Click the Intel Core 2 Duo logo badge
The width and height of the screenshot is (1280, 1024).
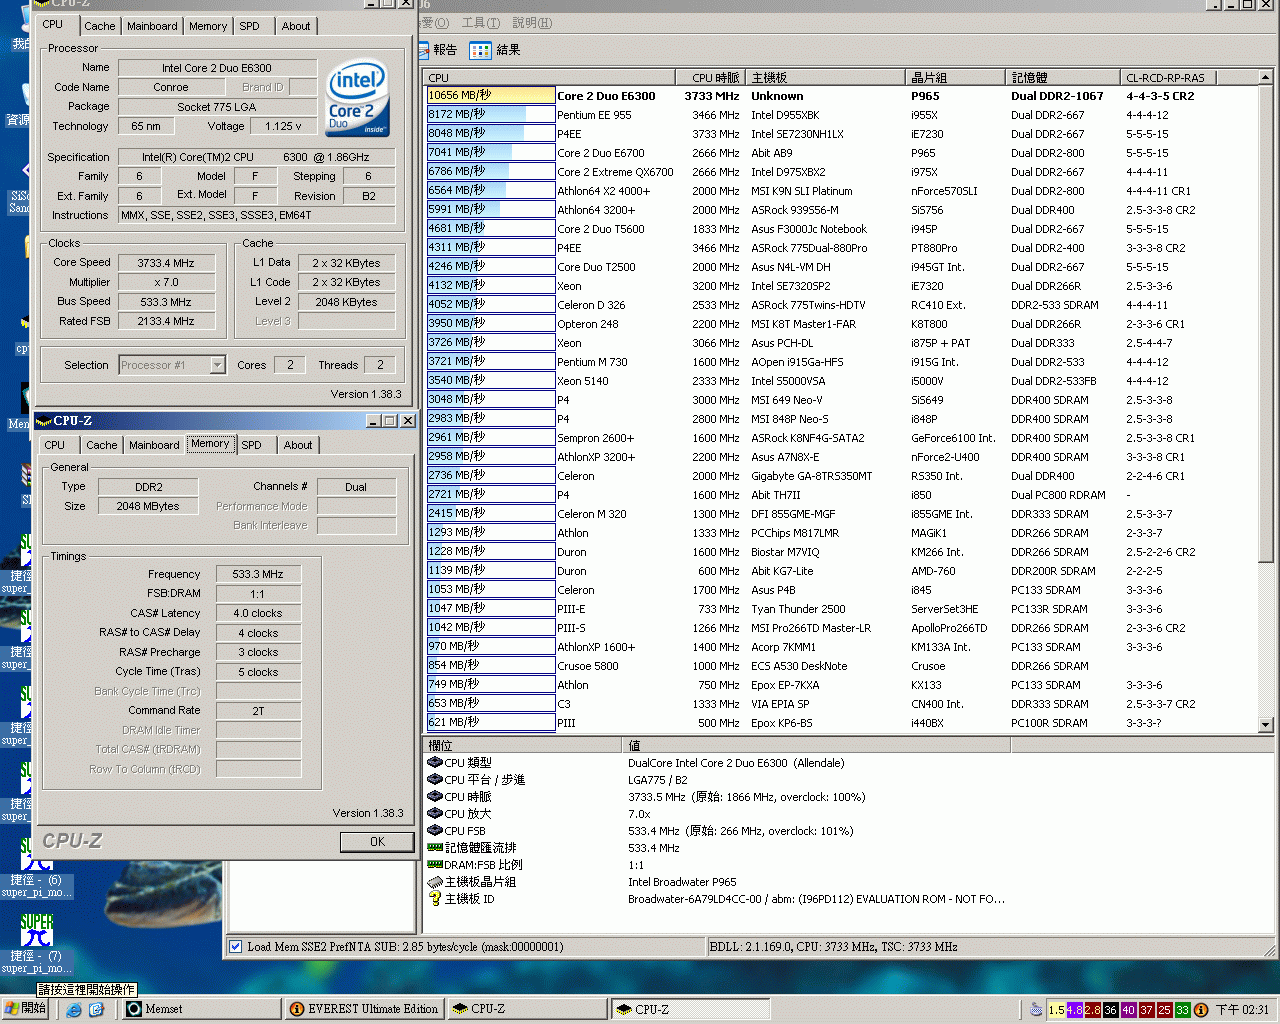pyautogui.click(x=357, y=99)
